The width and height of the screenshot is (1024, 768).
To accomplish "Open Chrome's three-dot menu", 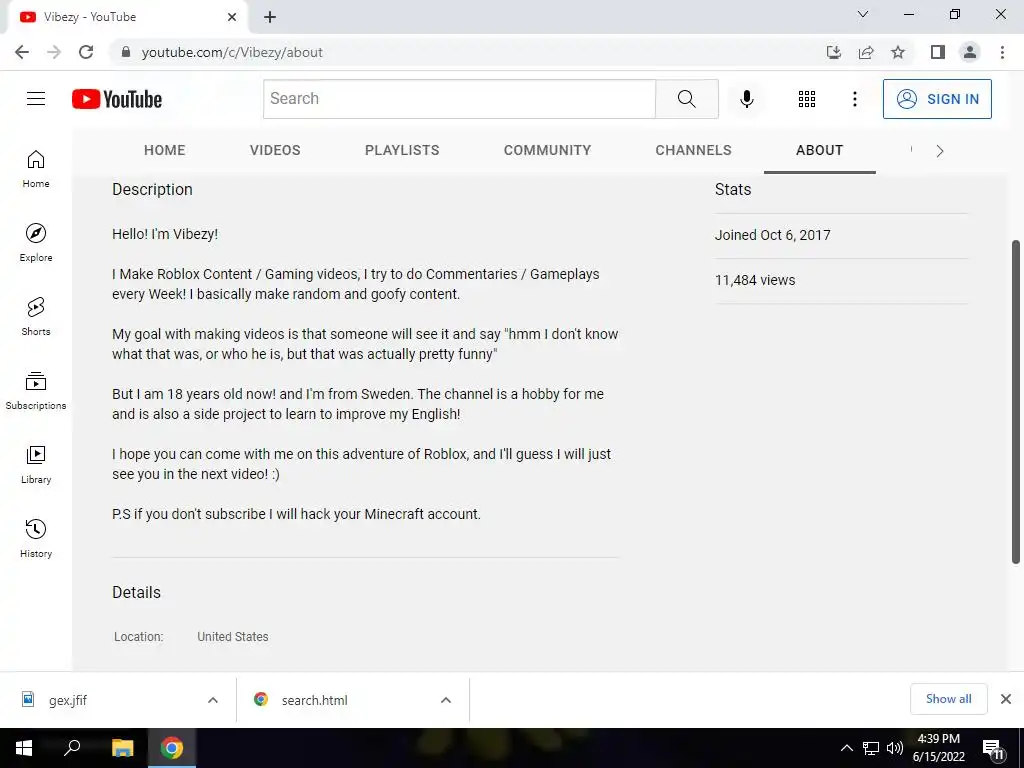I will 1002,52.
